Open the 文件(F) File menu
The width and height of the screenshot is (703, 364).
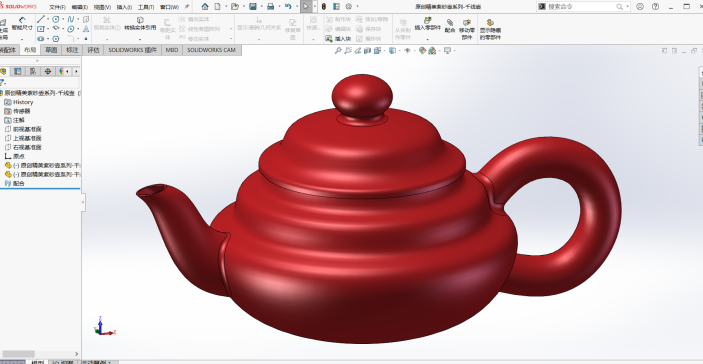point(57,7)
